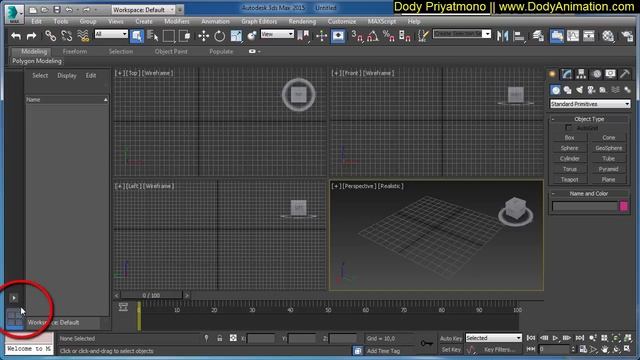Click the Redo arrow in main toolbar
Image resolution: width=640 pixels, height=360 pixels.
coord(31,36)
